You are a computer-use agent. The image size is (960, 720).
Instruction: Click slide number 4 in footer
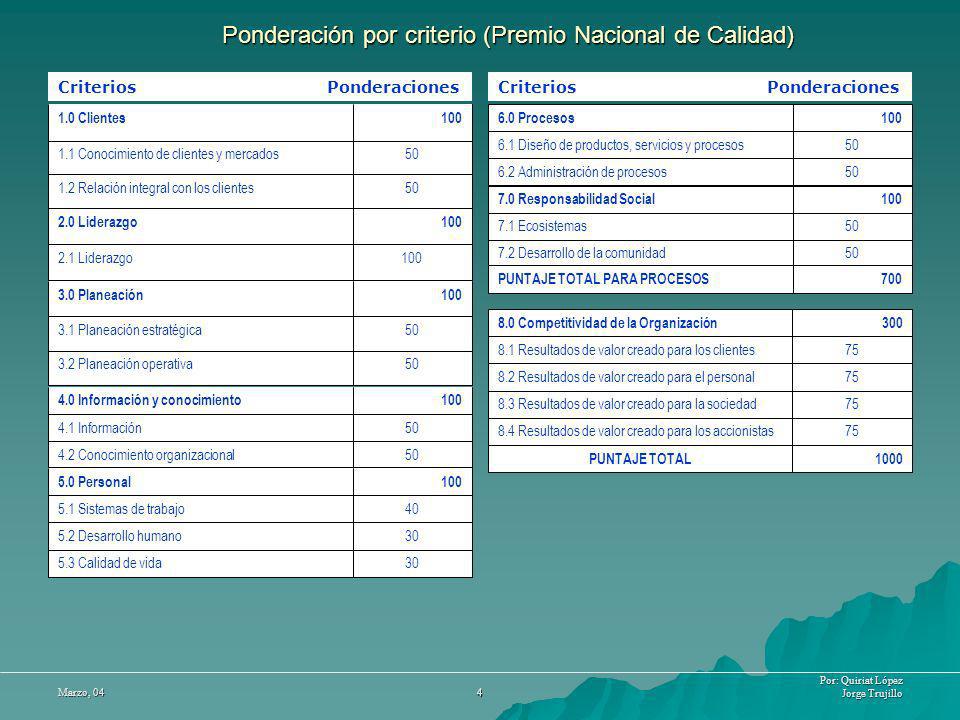click(479, 692)
